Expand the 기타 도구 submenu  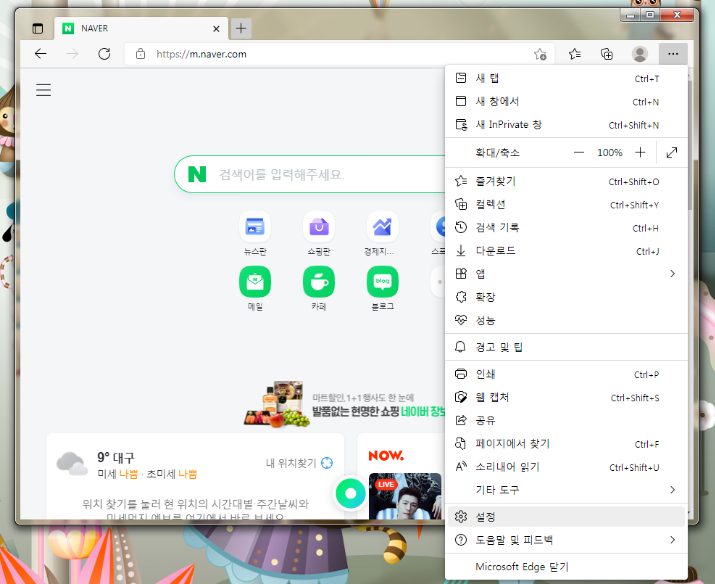point(566,490)
